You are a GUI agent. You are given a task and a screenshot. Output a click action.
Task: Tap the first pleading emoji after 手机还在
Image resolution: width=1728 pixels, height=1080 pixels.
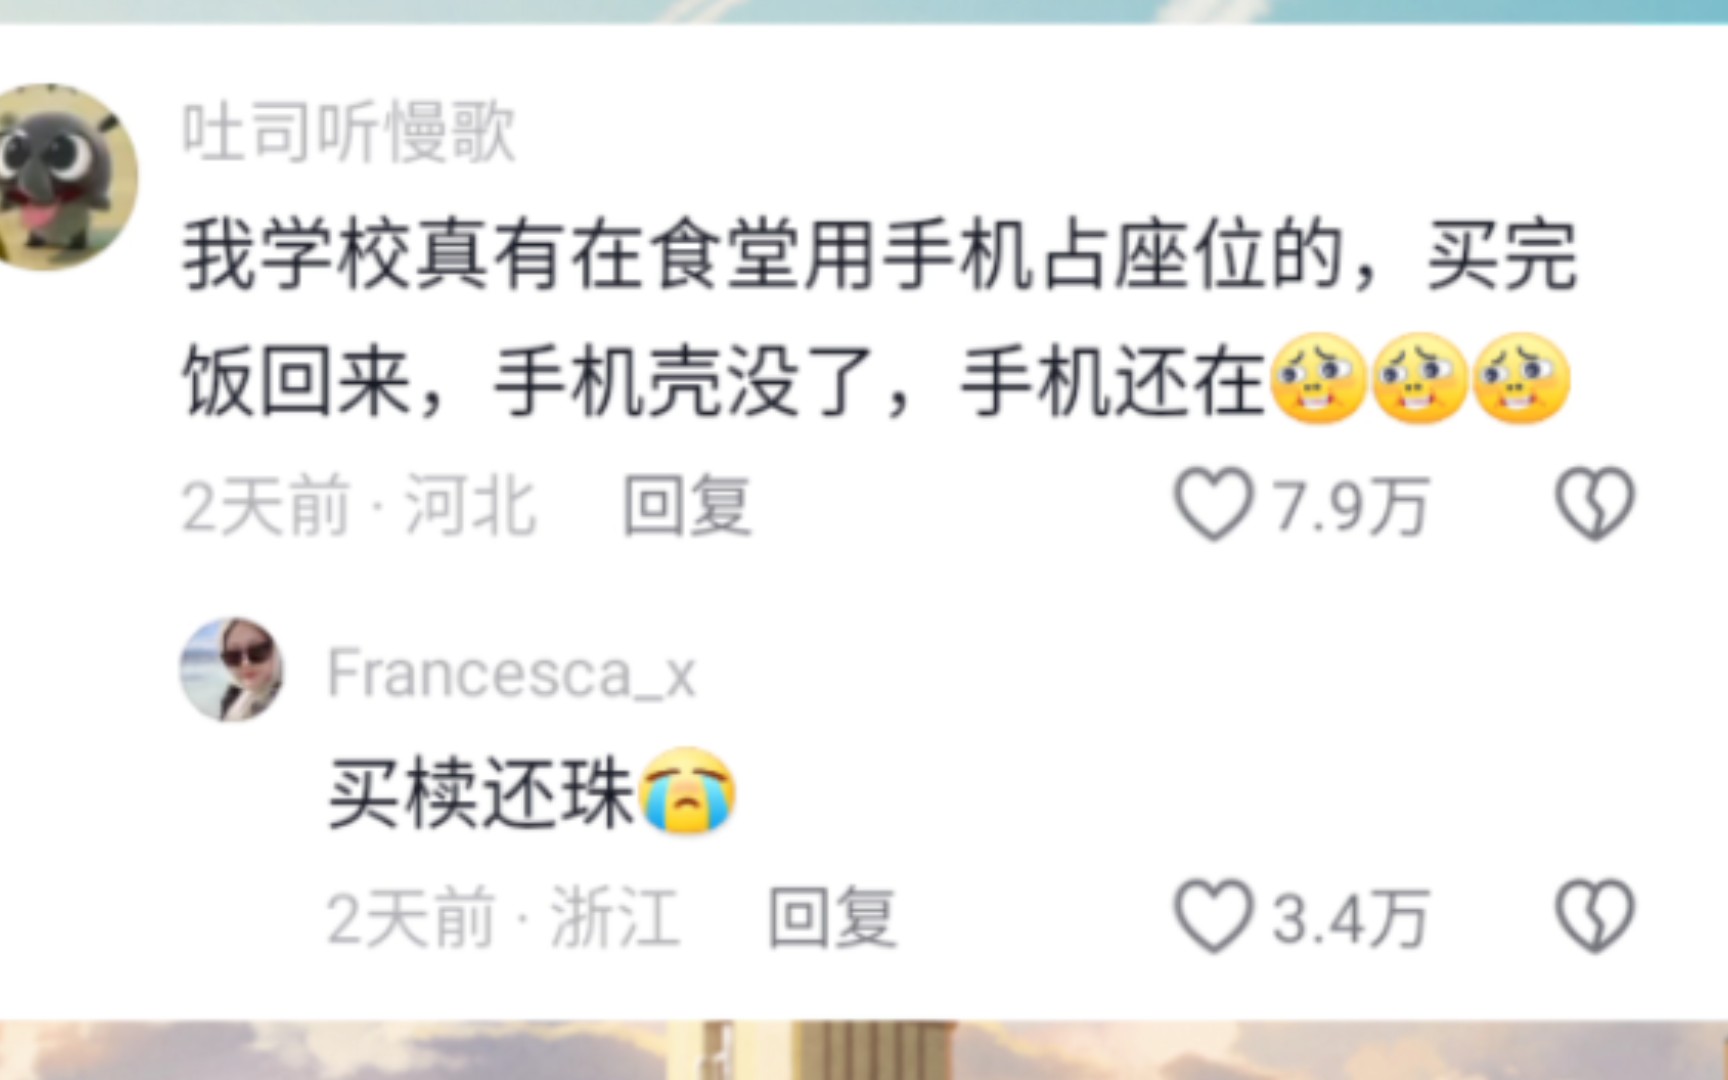(x=1318, y=379)
